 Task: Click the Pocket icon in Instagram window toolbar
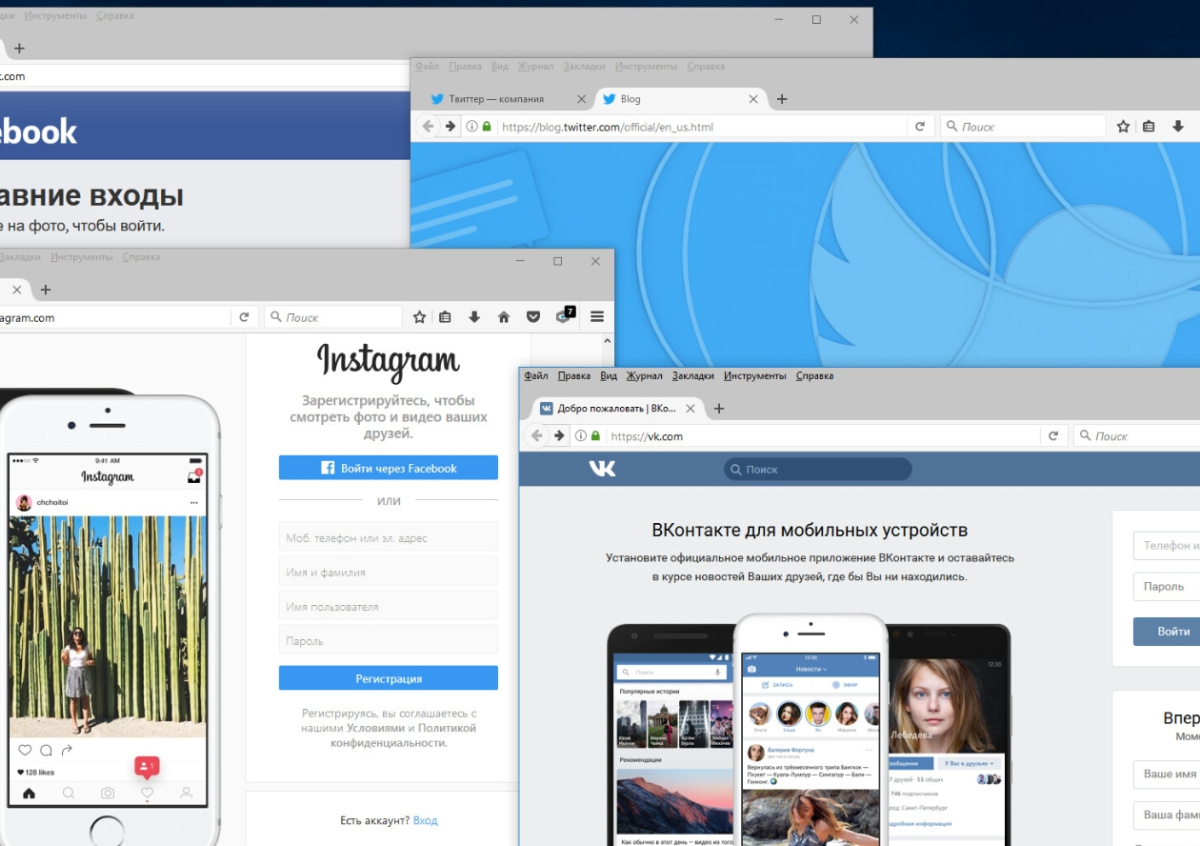point(533,317)
